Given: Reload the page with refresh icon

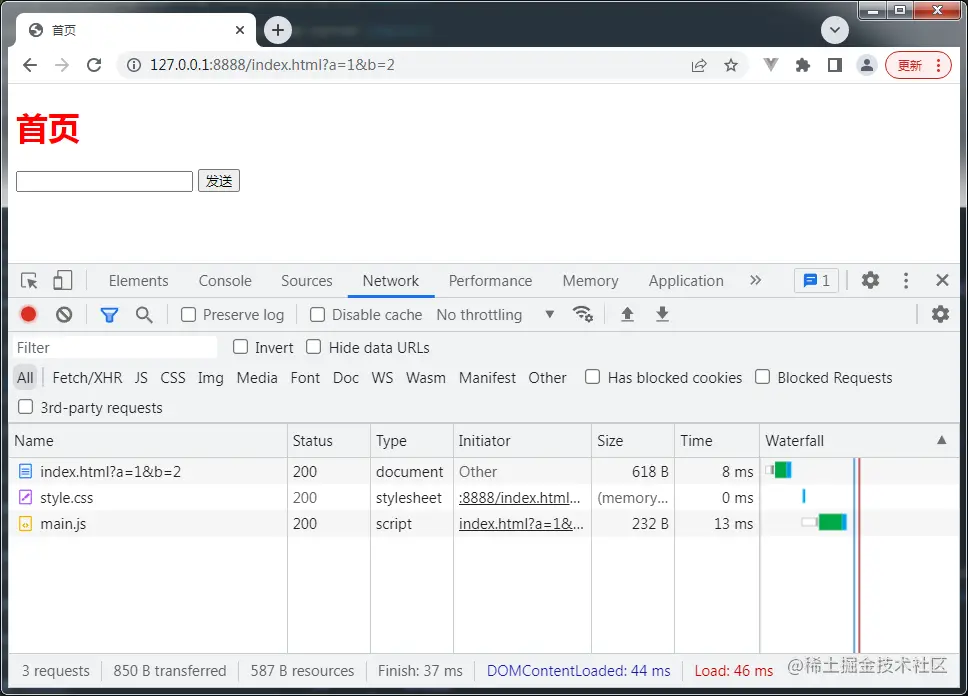Looking at the screenshot, I should 94,65.
